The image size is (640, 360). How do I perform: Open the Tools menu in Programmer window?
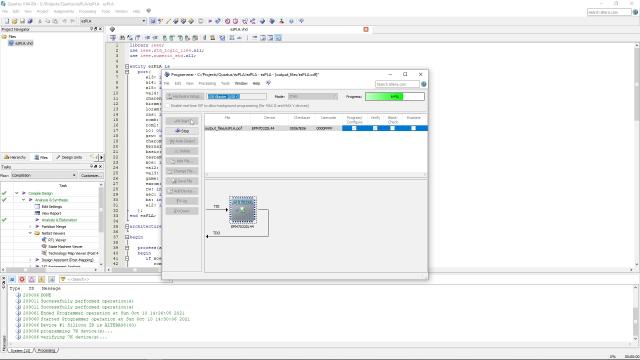pos(225,83)
